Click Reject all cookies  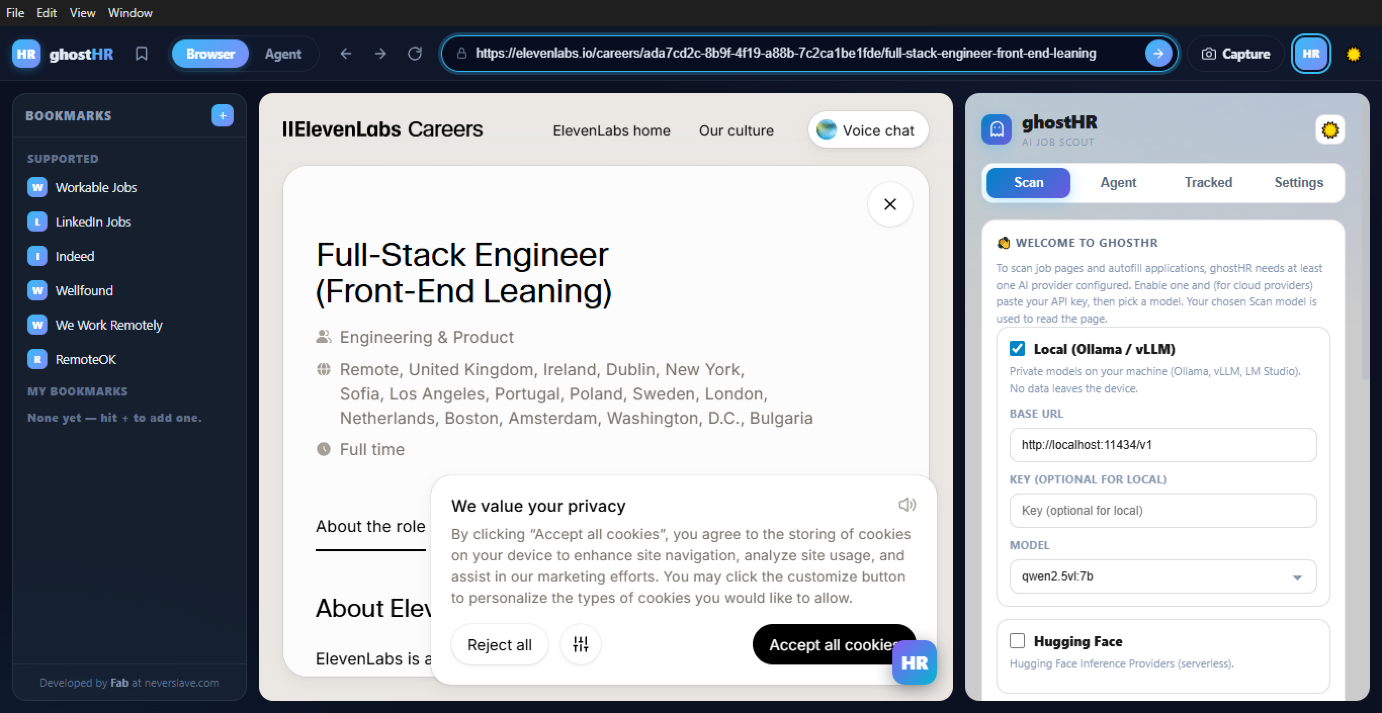(499, 644)
